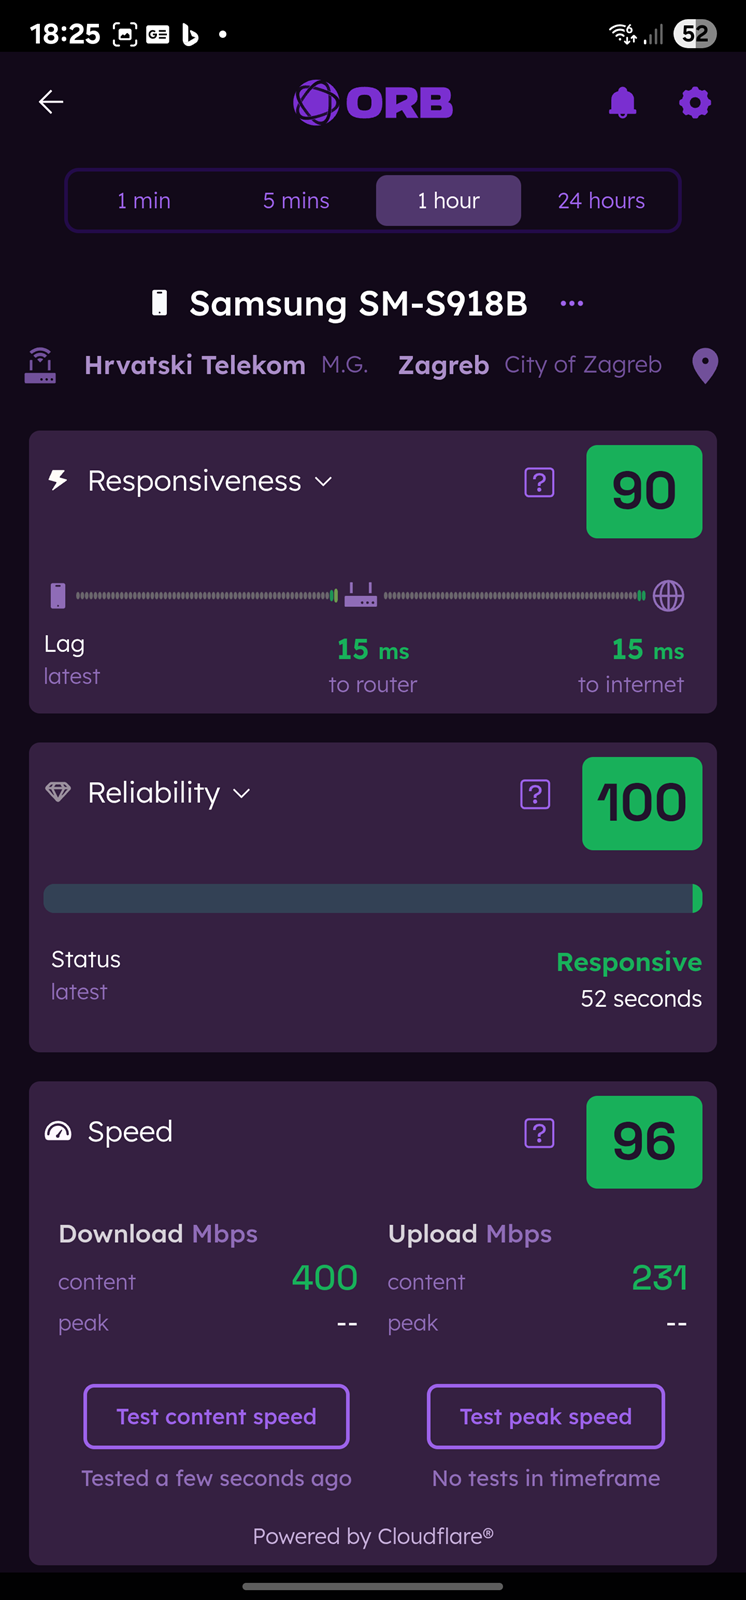The width and height of the screenshot is (746, 1600).
Task: Open the Reliability help question icon
Action: (535, 795)
